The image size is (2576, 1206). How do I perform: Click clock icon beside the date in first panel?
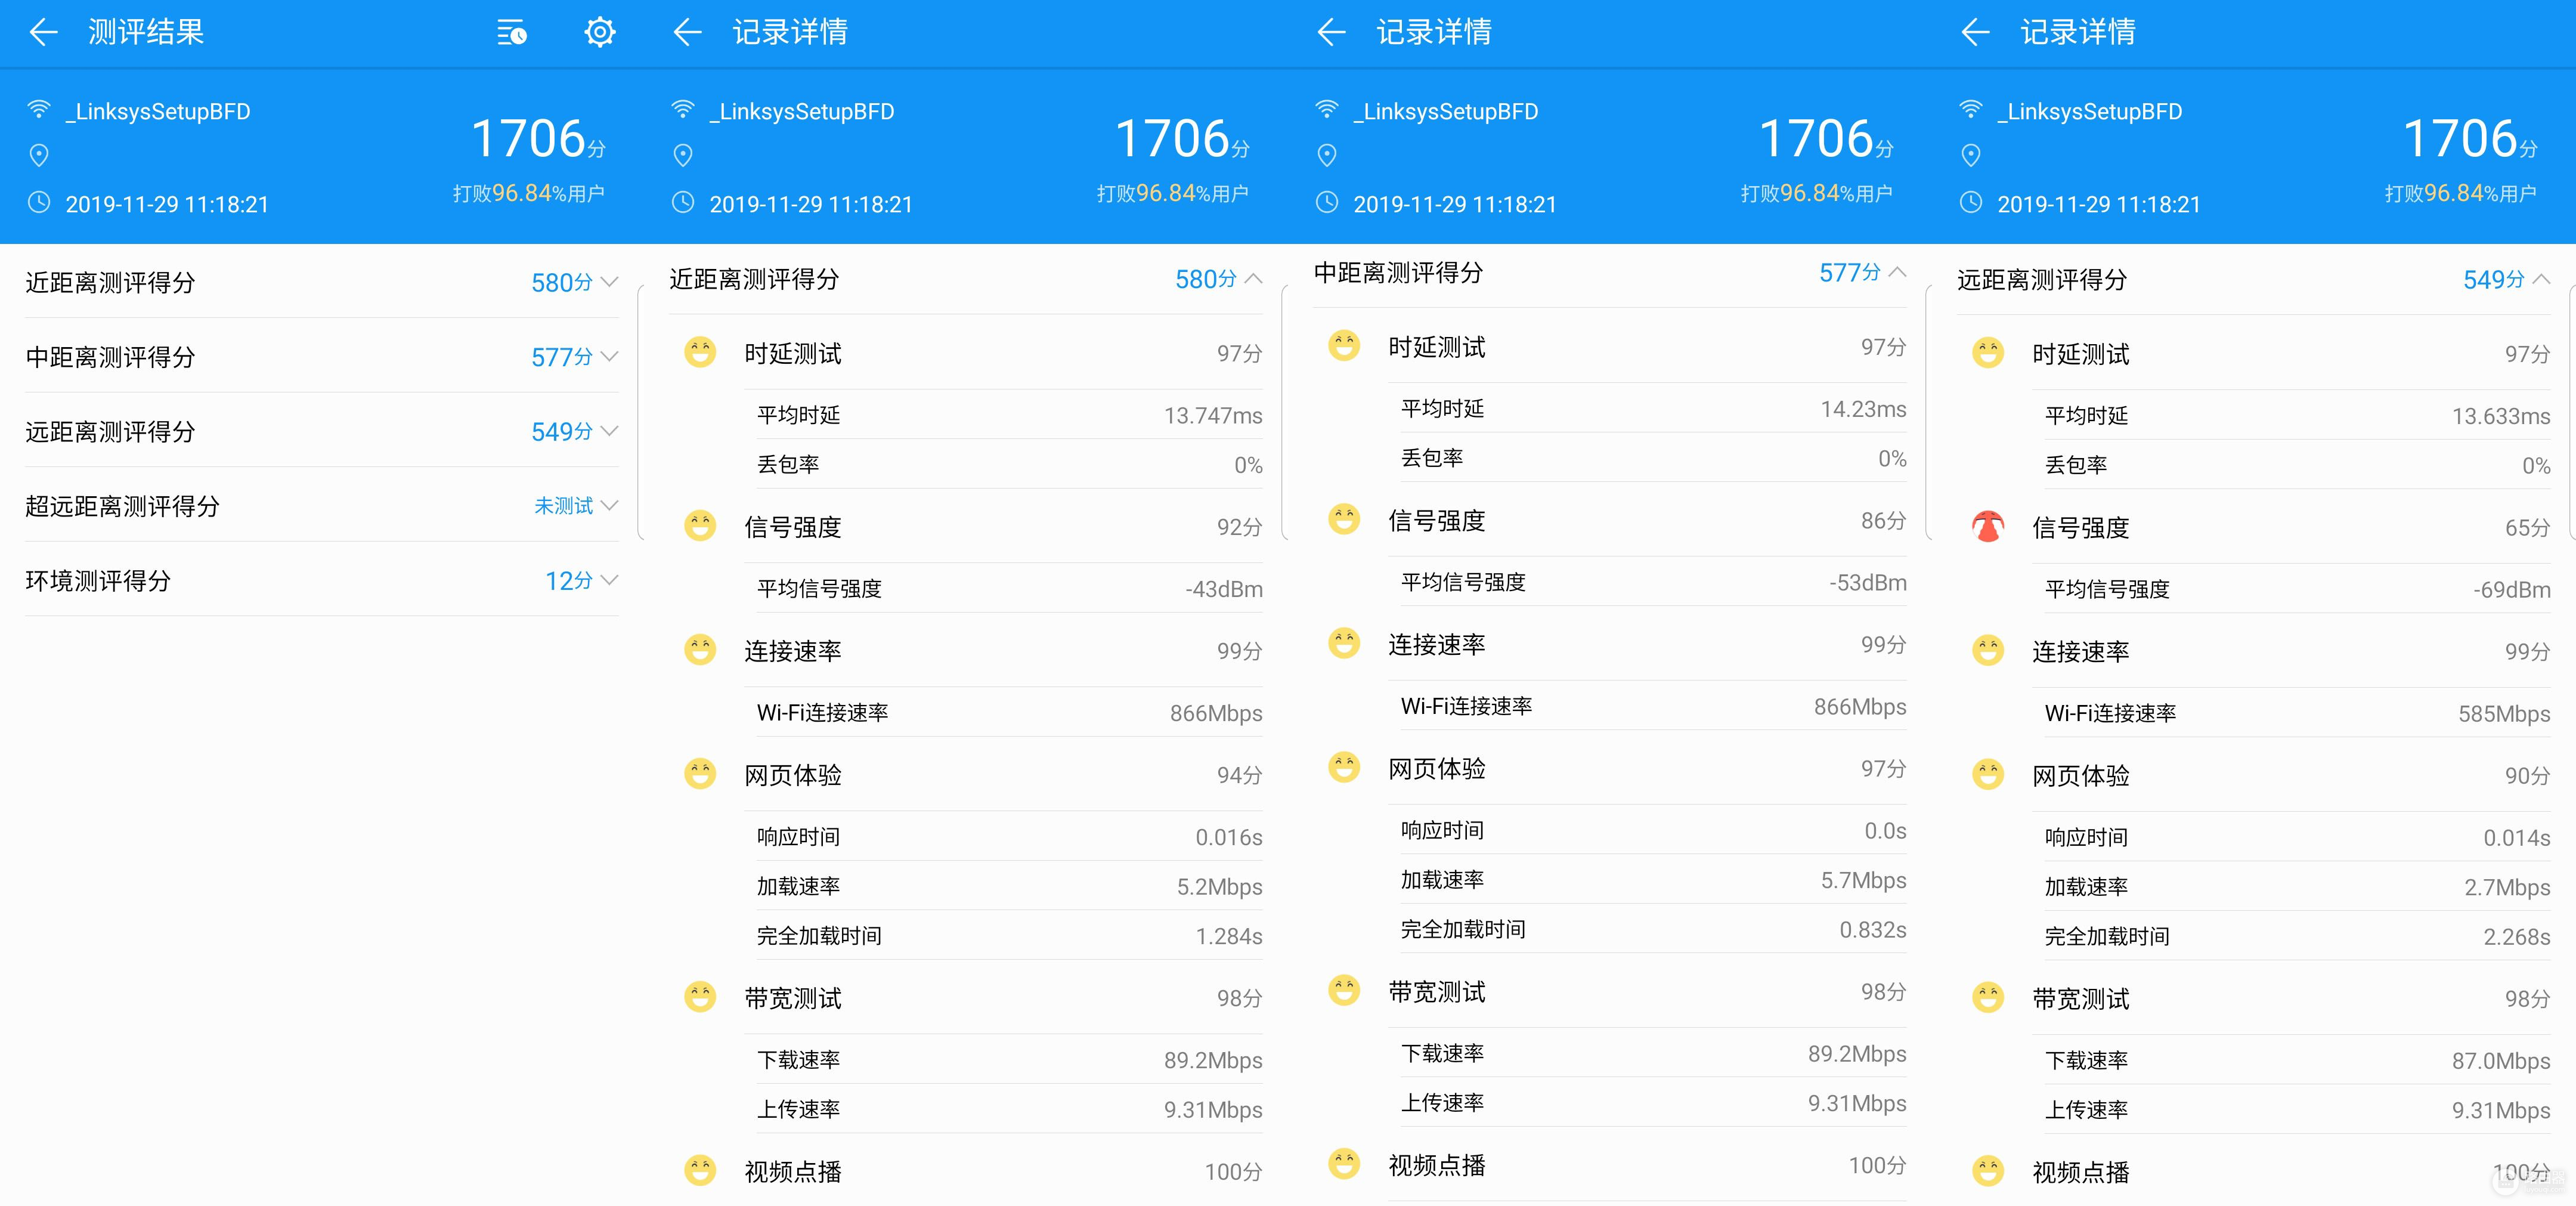pos(39,203)
